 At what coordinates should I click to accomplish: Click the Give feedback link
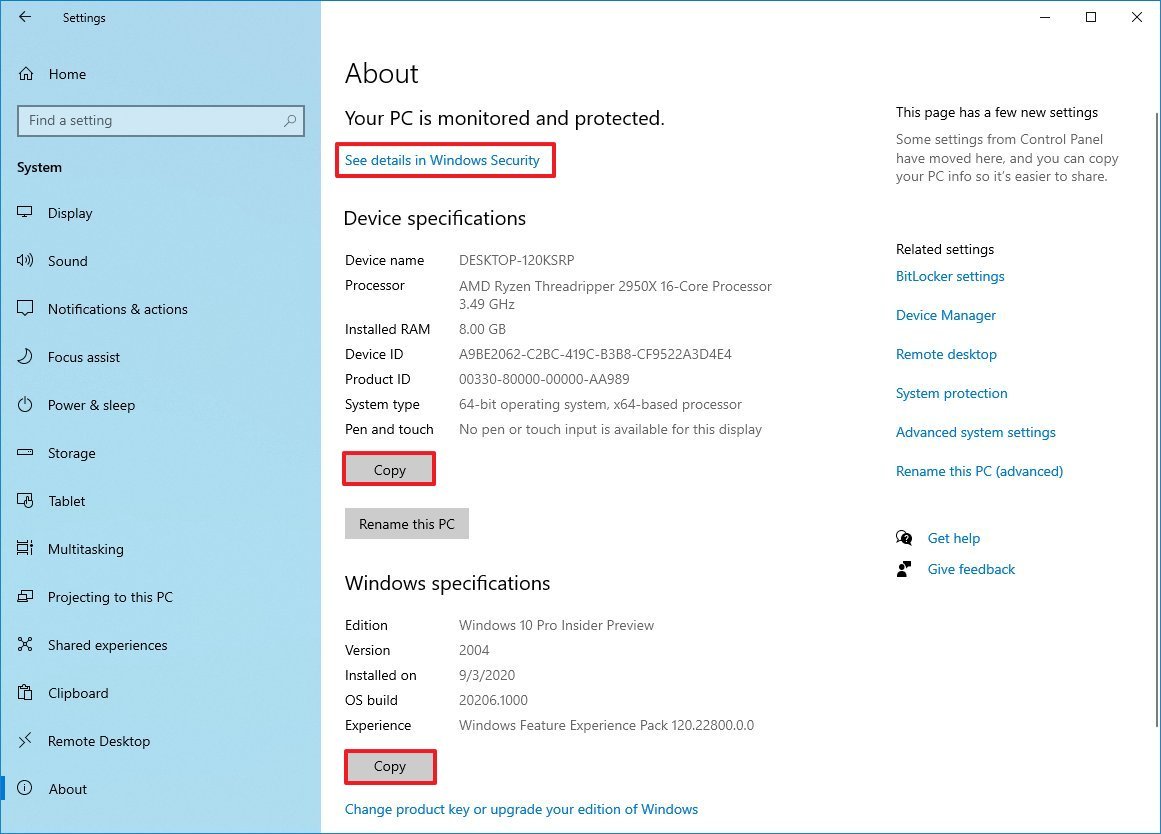click(x=971, y=570)
